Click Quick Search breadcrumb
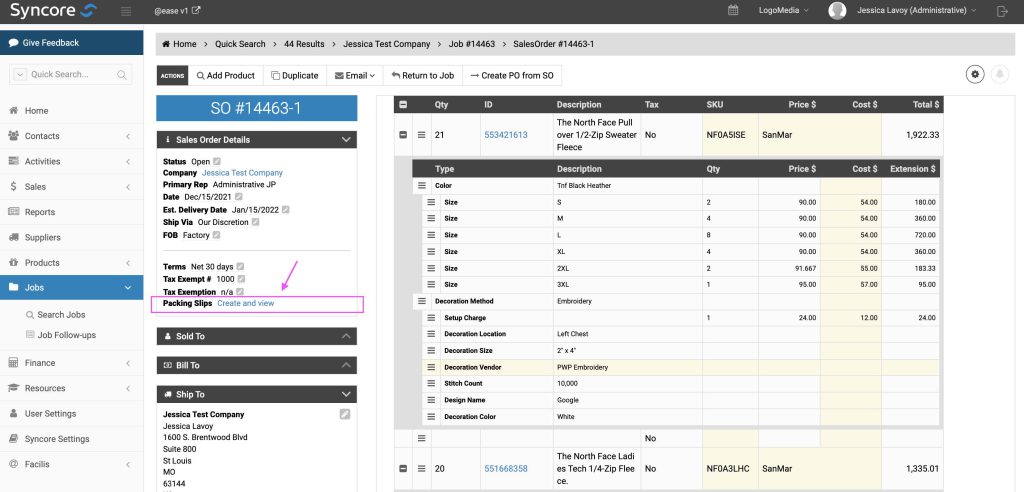This screenshot has height=492, width=1024. pyautogui.click(x=240, y=44)
